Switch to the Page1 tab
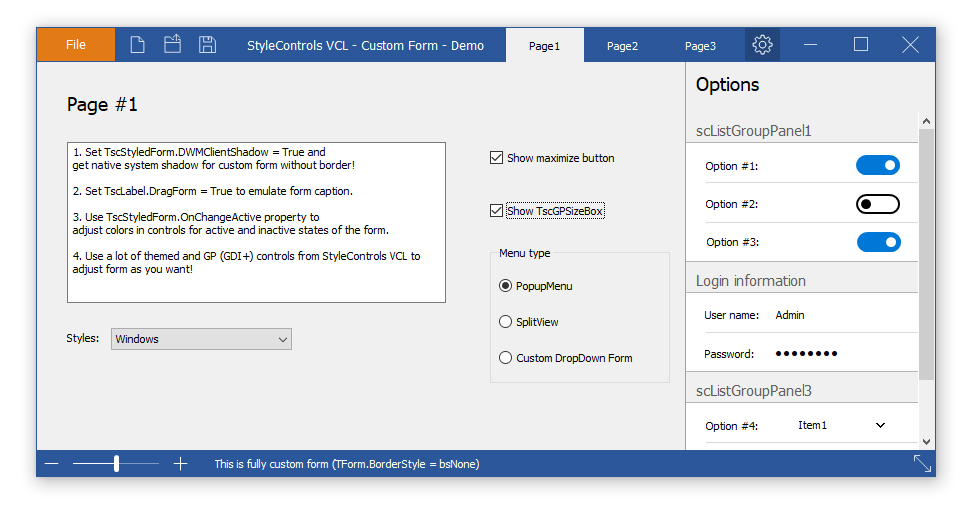Screen dimensions: 973x516 [545, 45]
